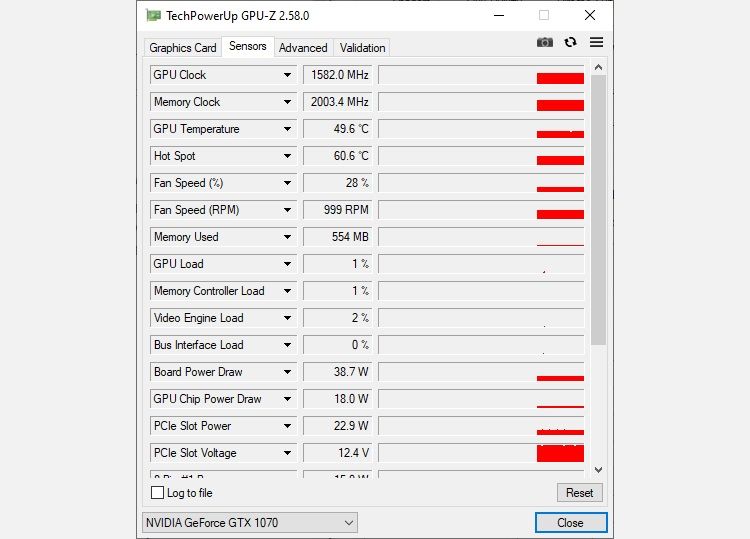Screen dimensions: 750x539
Task: Open the Board Power Draw dropdown arrow
Action: (x=287, y=372)
